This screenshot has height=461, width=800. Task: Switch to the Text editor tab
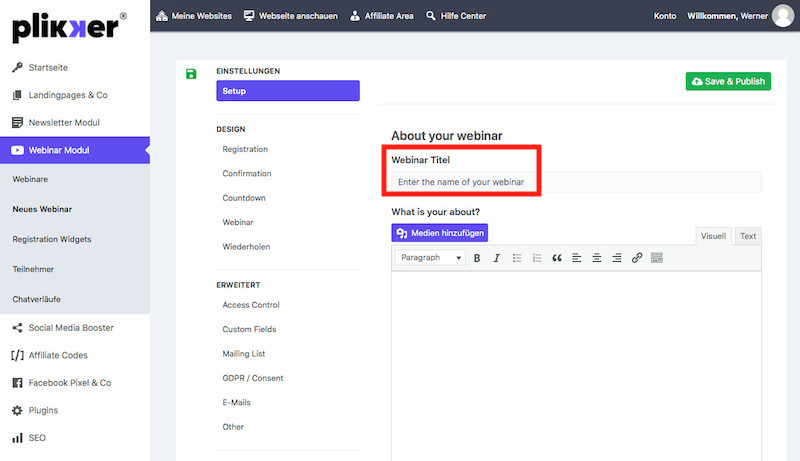click(747, 236)
